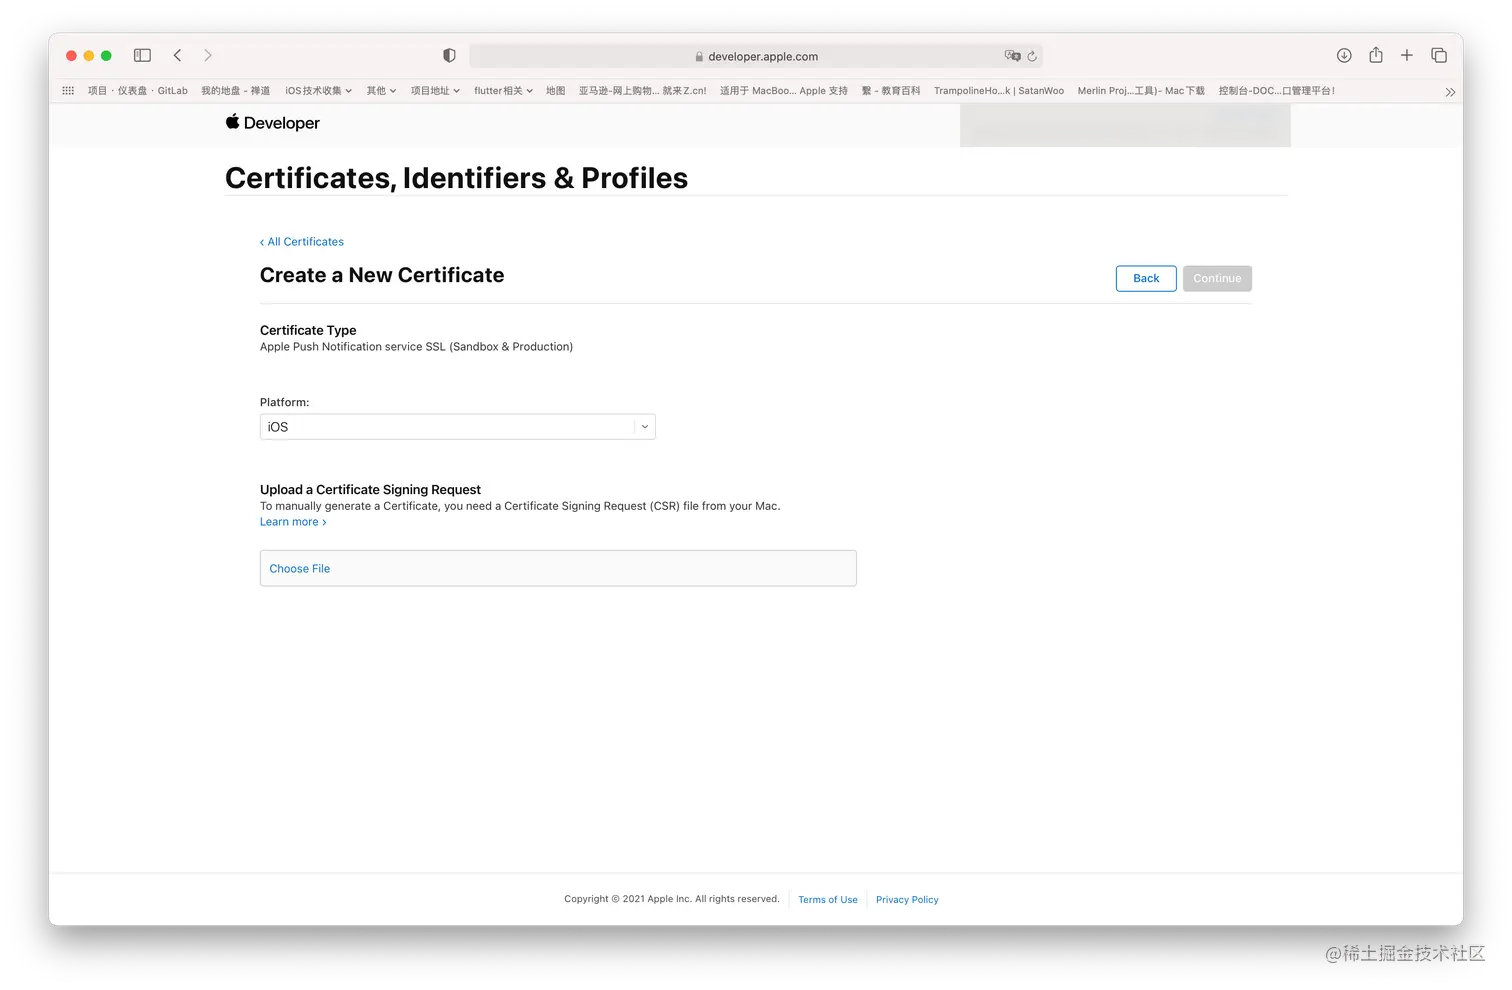Viewport: 1512px width, 990px height.
Task: Click the Upload a Certificate Signing Request heading
Action: click(x=370, y=490)
